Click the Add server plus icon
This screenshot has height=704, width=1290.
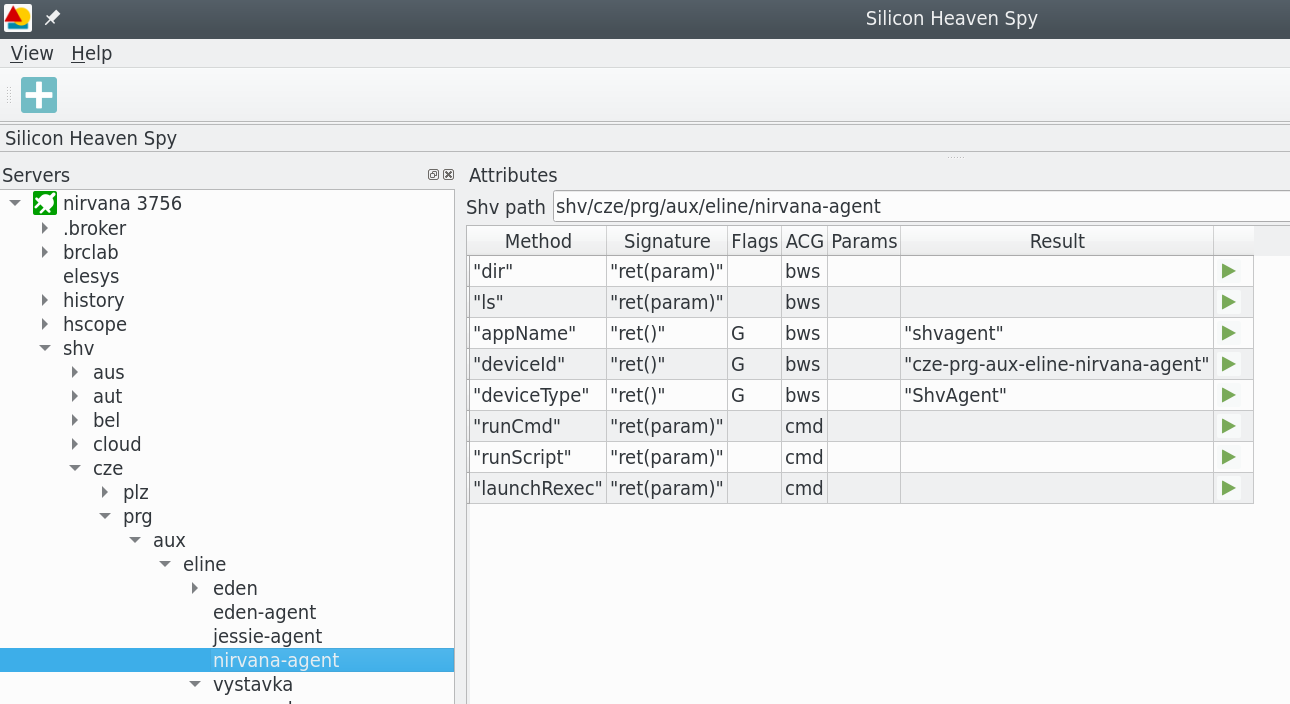[x=38, y=95]
